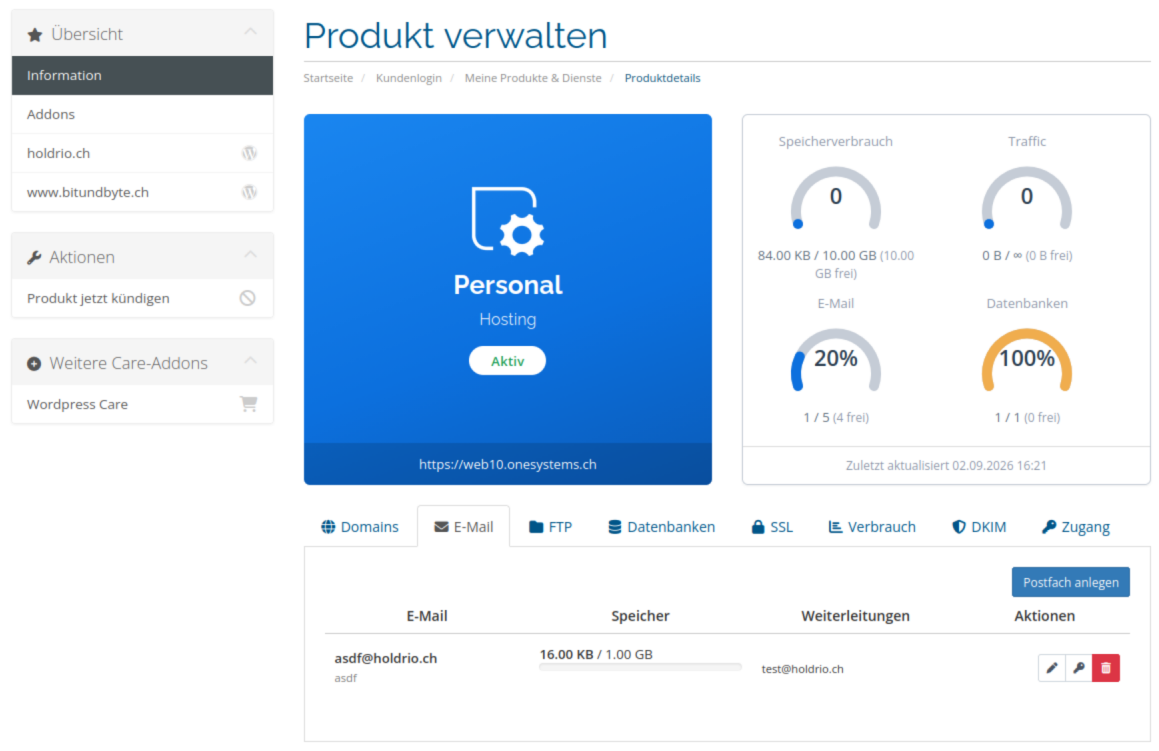
Task: Click WordPress icon next to holdrio.ch
Action: coord(249,153)
